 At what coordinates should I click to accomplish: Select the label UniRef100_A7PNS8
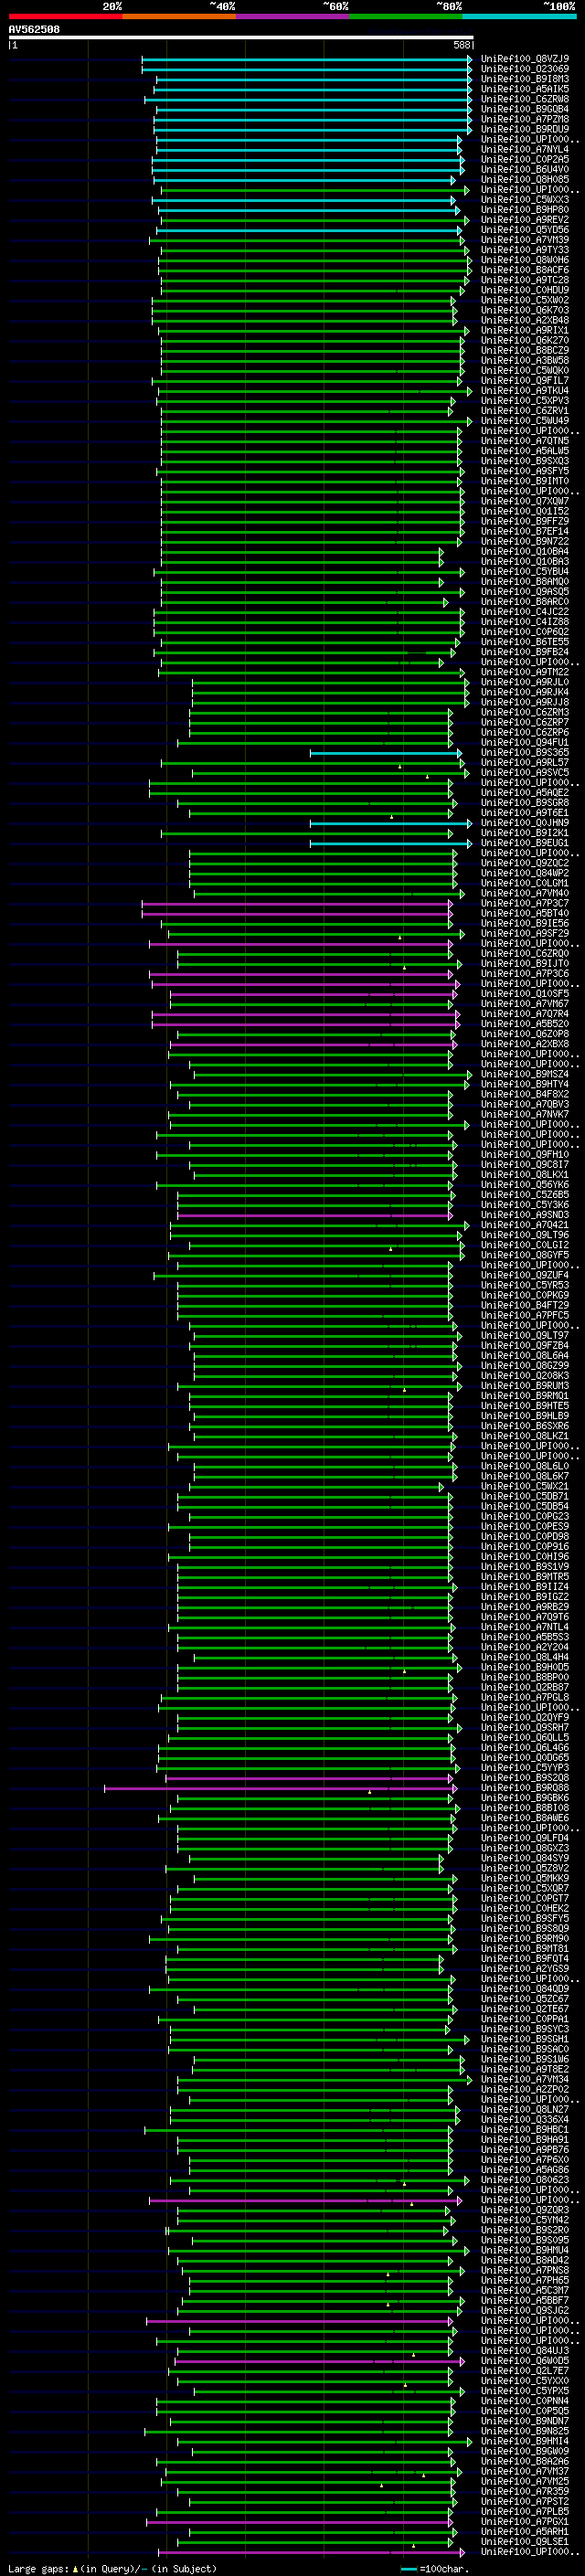pos(525,2270)
